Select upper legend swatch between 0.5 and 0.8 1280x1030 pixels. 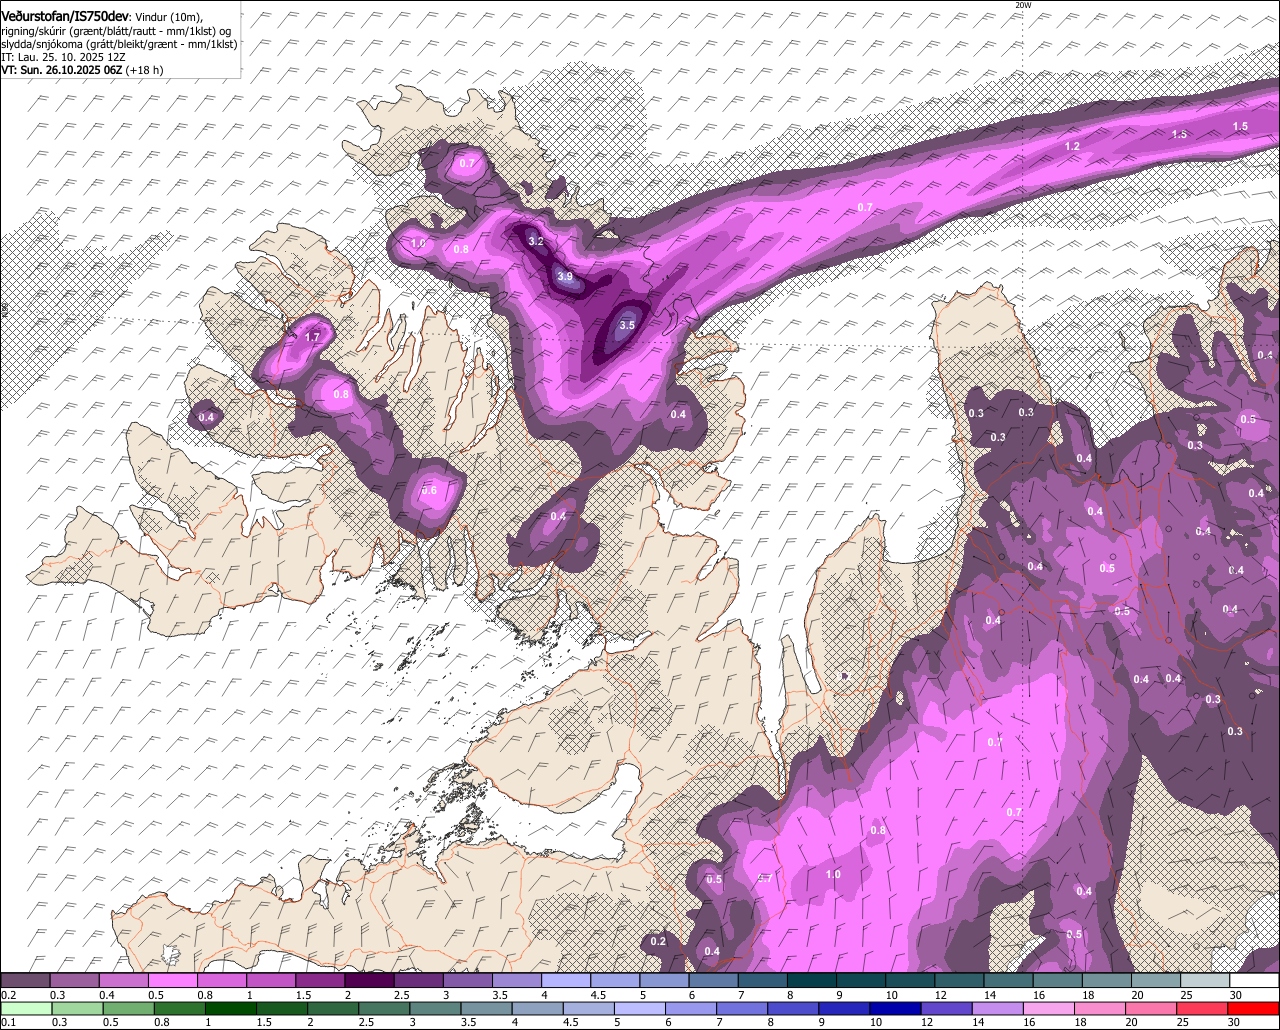(172, 981)
